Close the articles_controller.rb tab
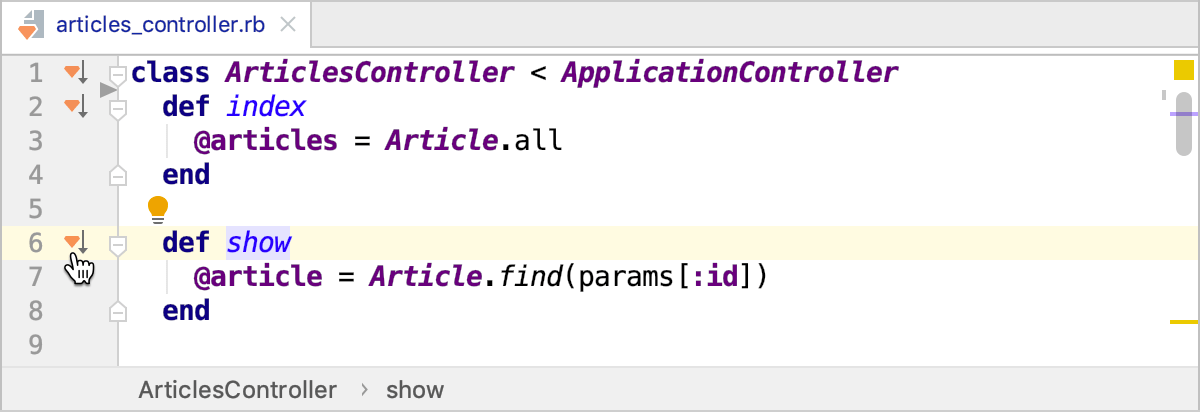Screen dimensions: 1200x412 (x=288, y=25)
